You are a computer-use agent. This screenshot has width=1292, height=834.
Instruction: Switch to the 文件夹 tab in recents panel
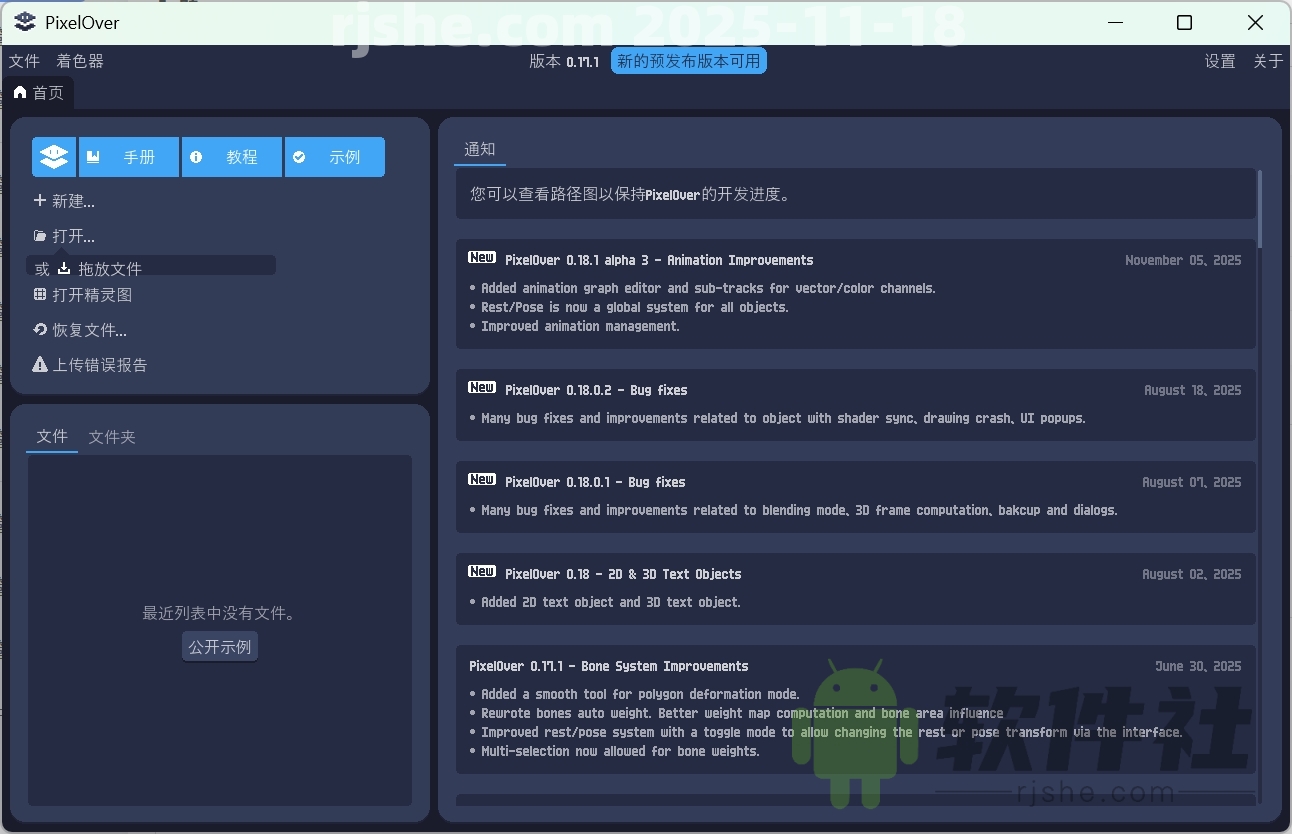[x=111, y=436]
